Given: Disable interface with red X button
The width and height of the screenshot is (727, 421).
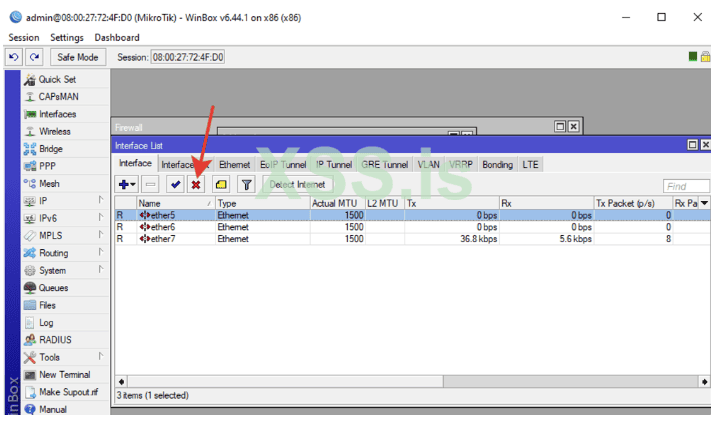Looking at the screenshot, I should pos(196,185).
